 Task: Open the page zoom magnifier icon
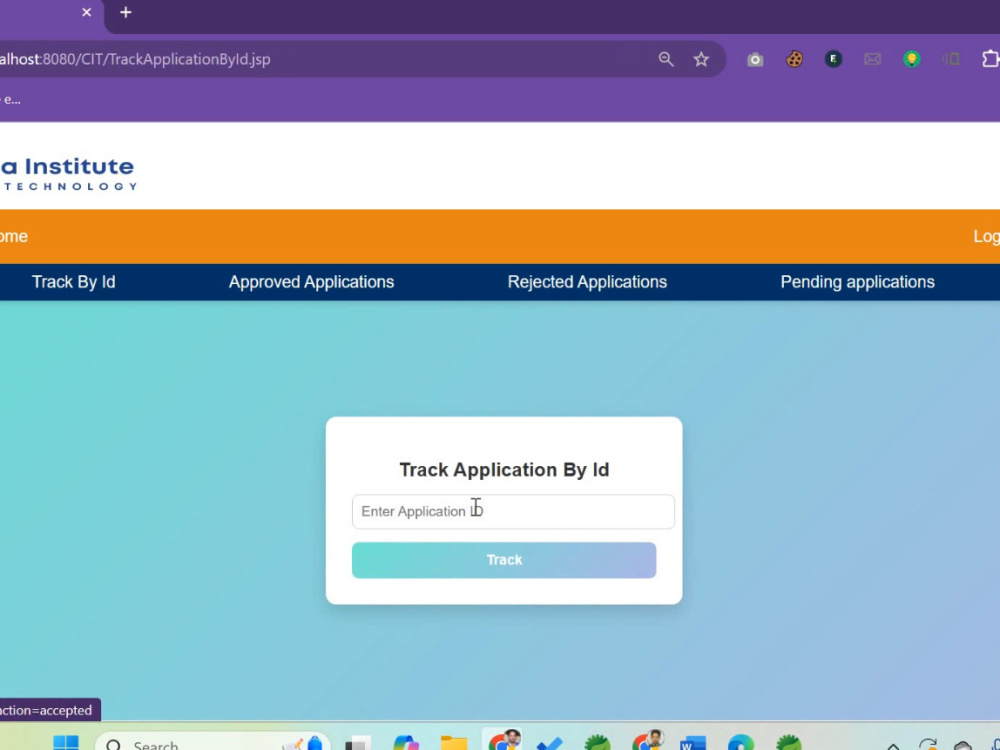(666, 59)
